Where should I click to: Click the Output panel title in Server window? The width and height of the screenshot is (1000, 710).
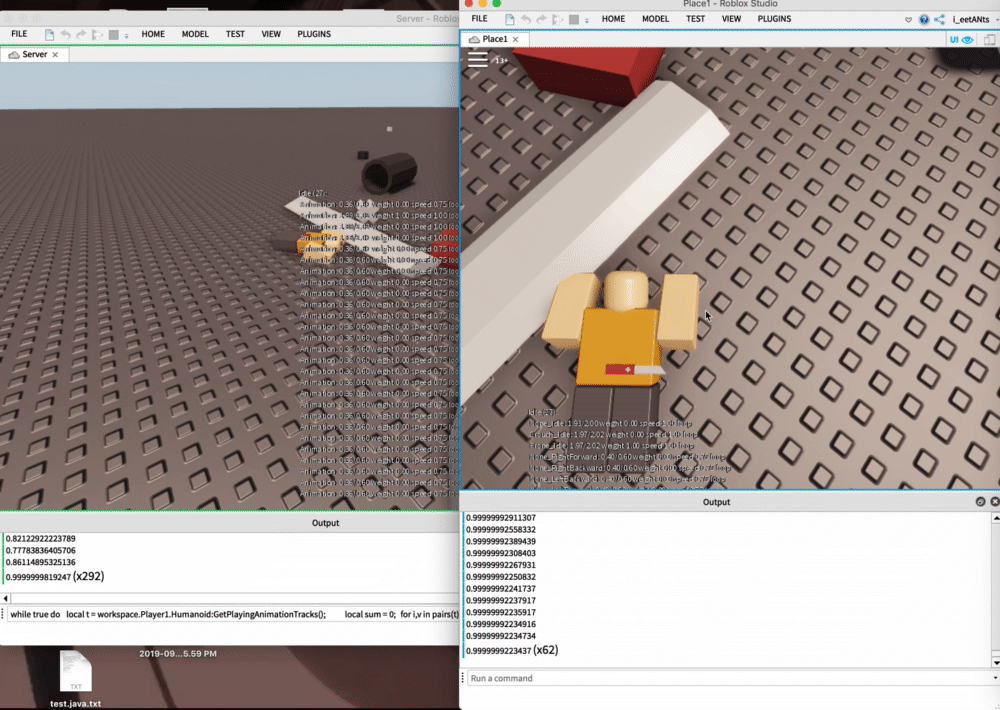click(325, 522)
